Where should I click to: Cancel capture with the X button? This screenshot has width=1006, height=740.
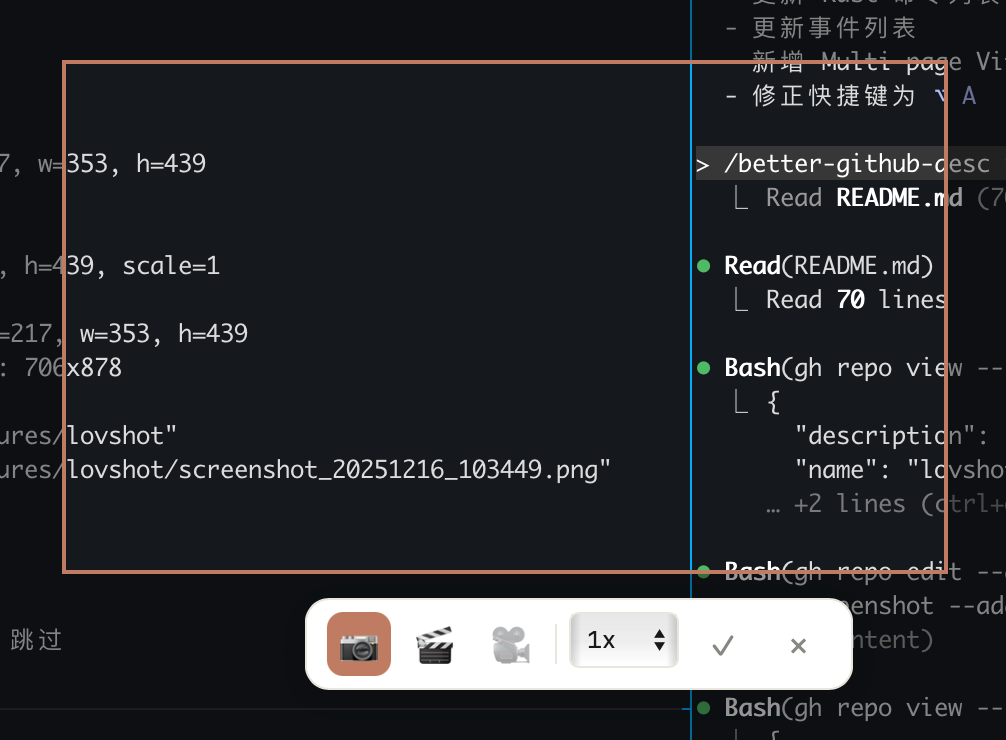[798, 646]
